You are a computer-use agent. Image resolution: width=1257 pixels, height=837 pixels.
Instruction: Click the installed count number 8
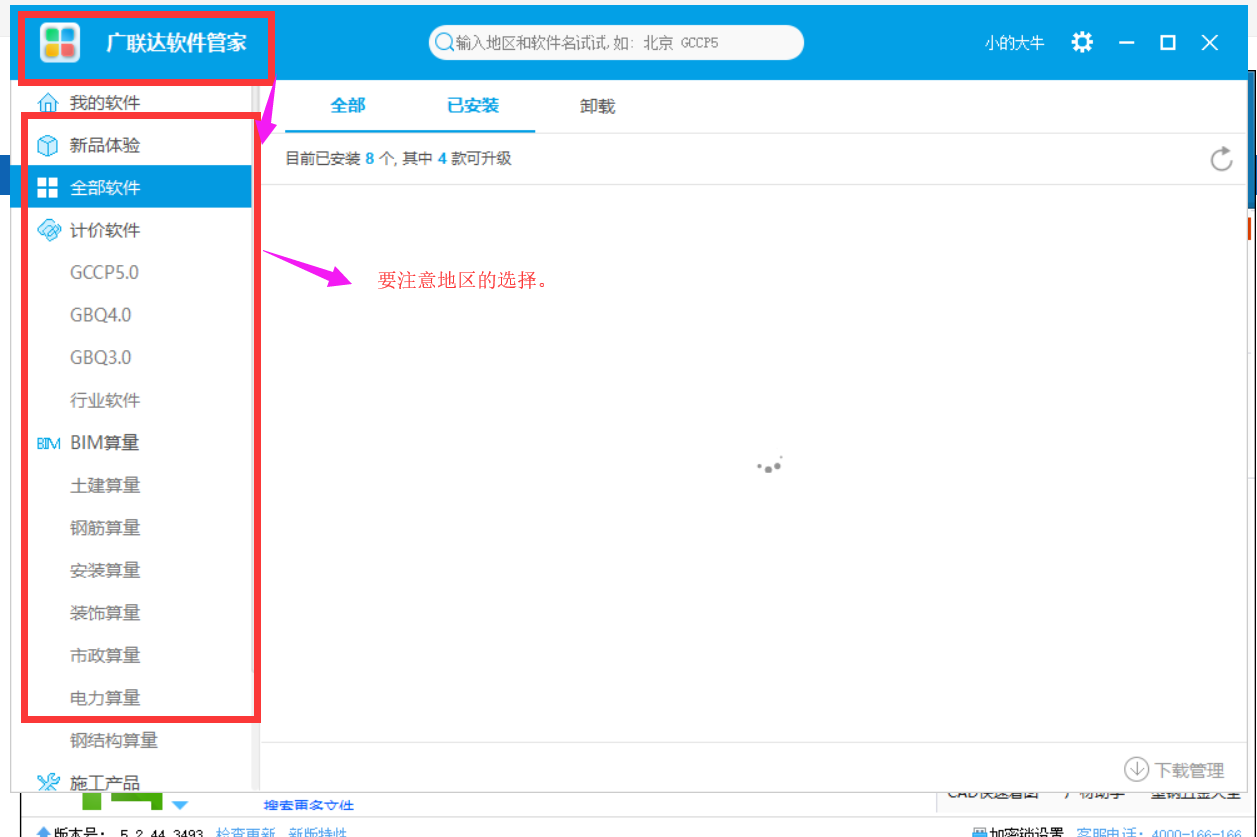369,158
